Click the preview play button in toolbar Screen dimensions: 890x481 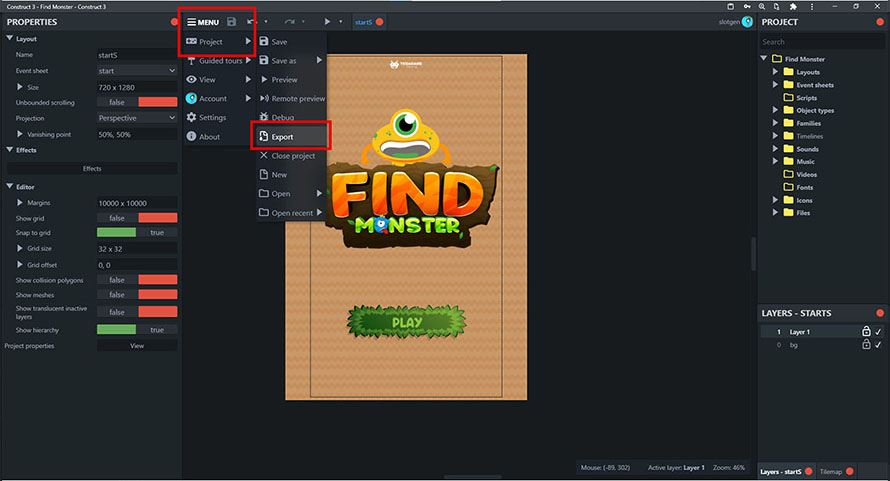pos(327,22)
